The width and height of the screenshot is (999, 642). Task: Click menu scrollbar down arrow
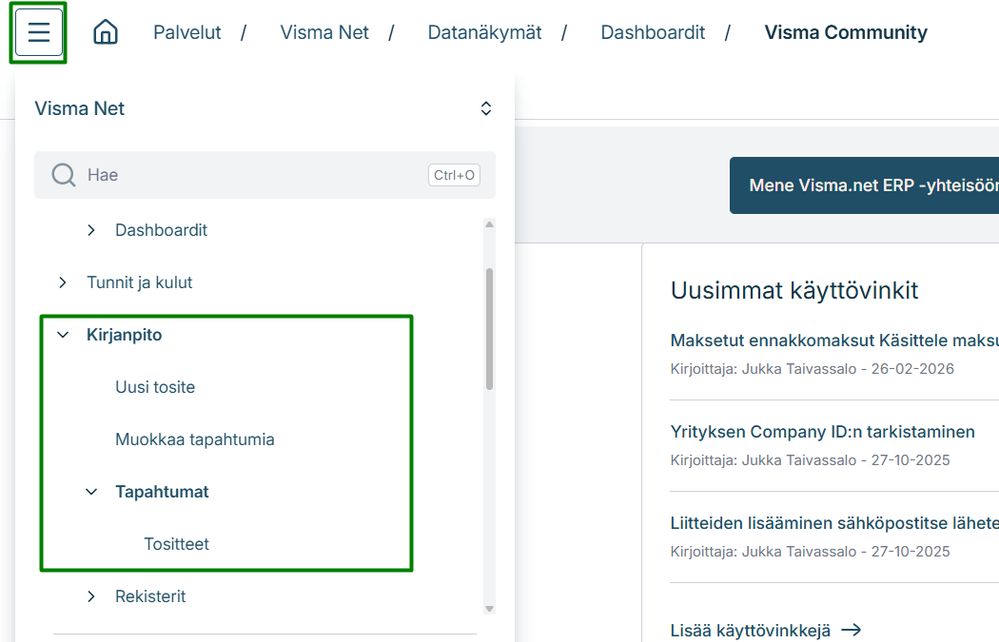pyautogui.click(x=489, y=609)
